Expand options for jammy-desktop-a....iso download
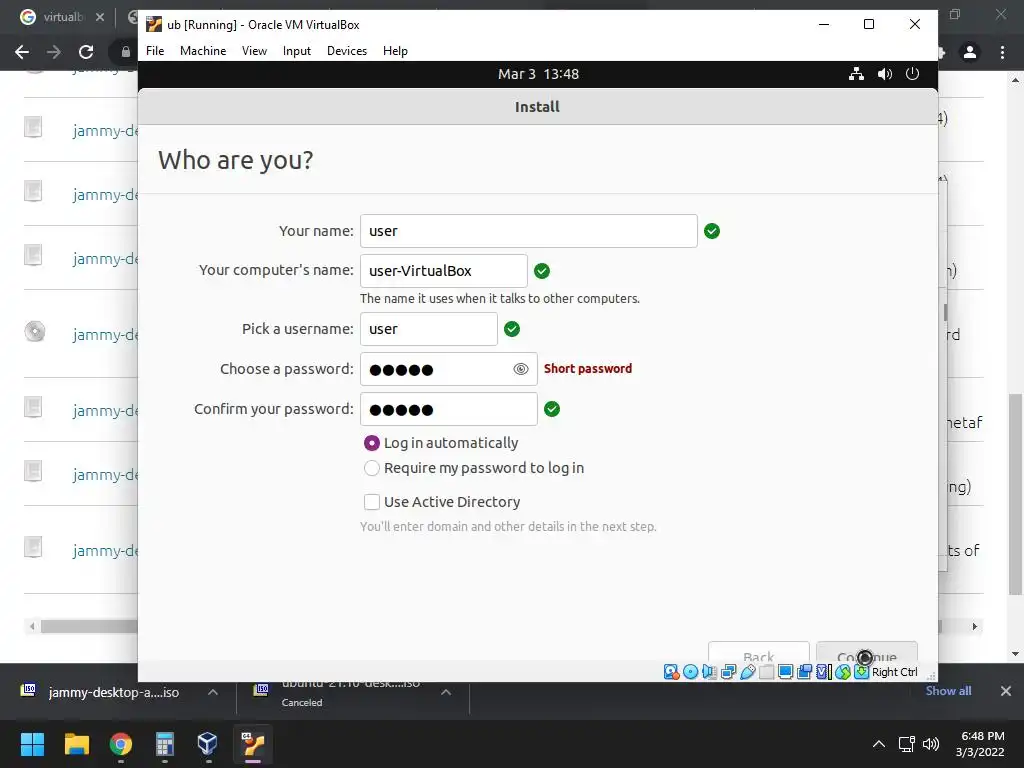This screenshot has width=1024, height=768. coord(213,692)
